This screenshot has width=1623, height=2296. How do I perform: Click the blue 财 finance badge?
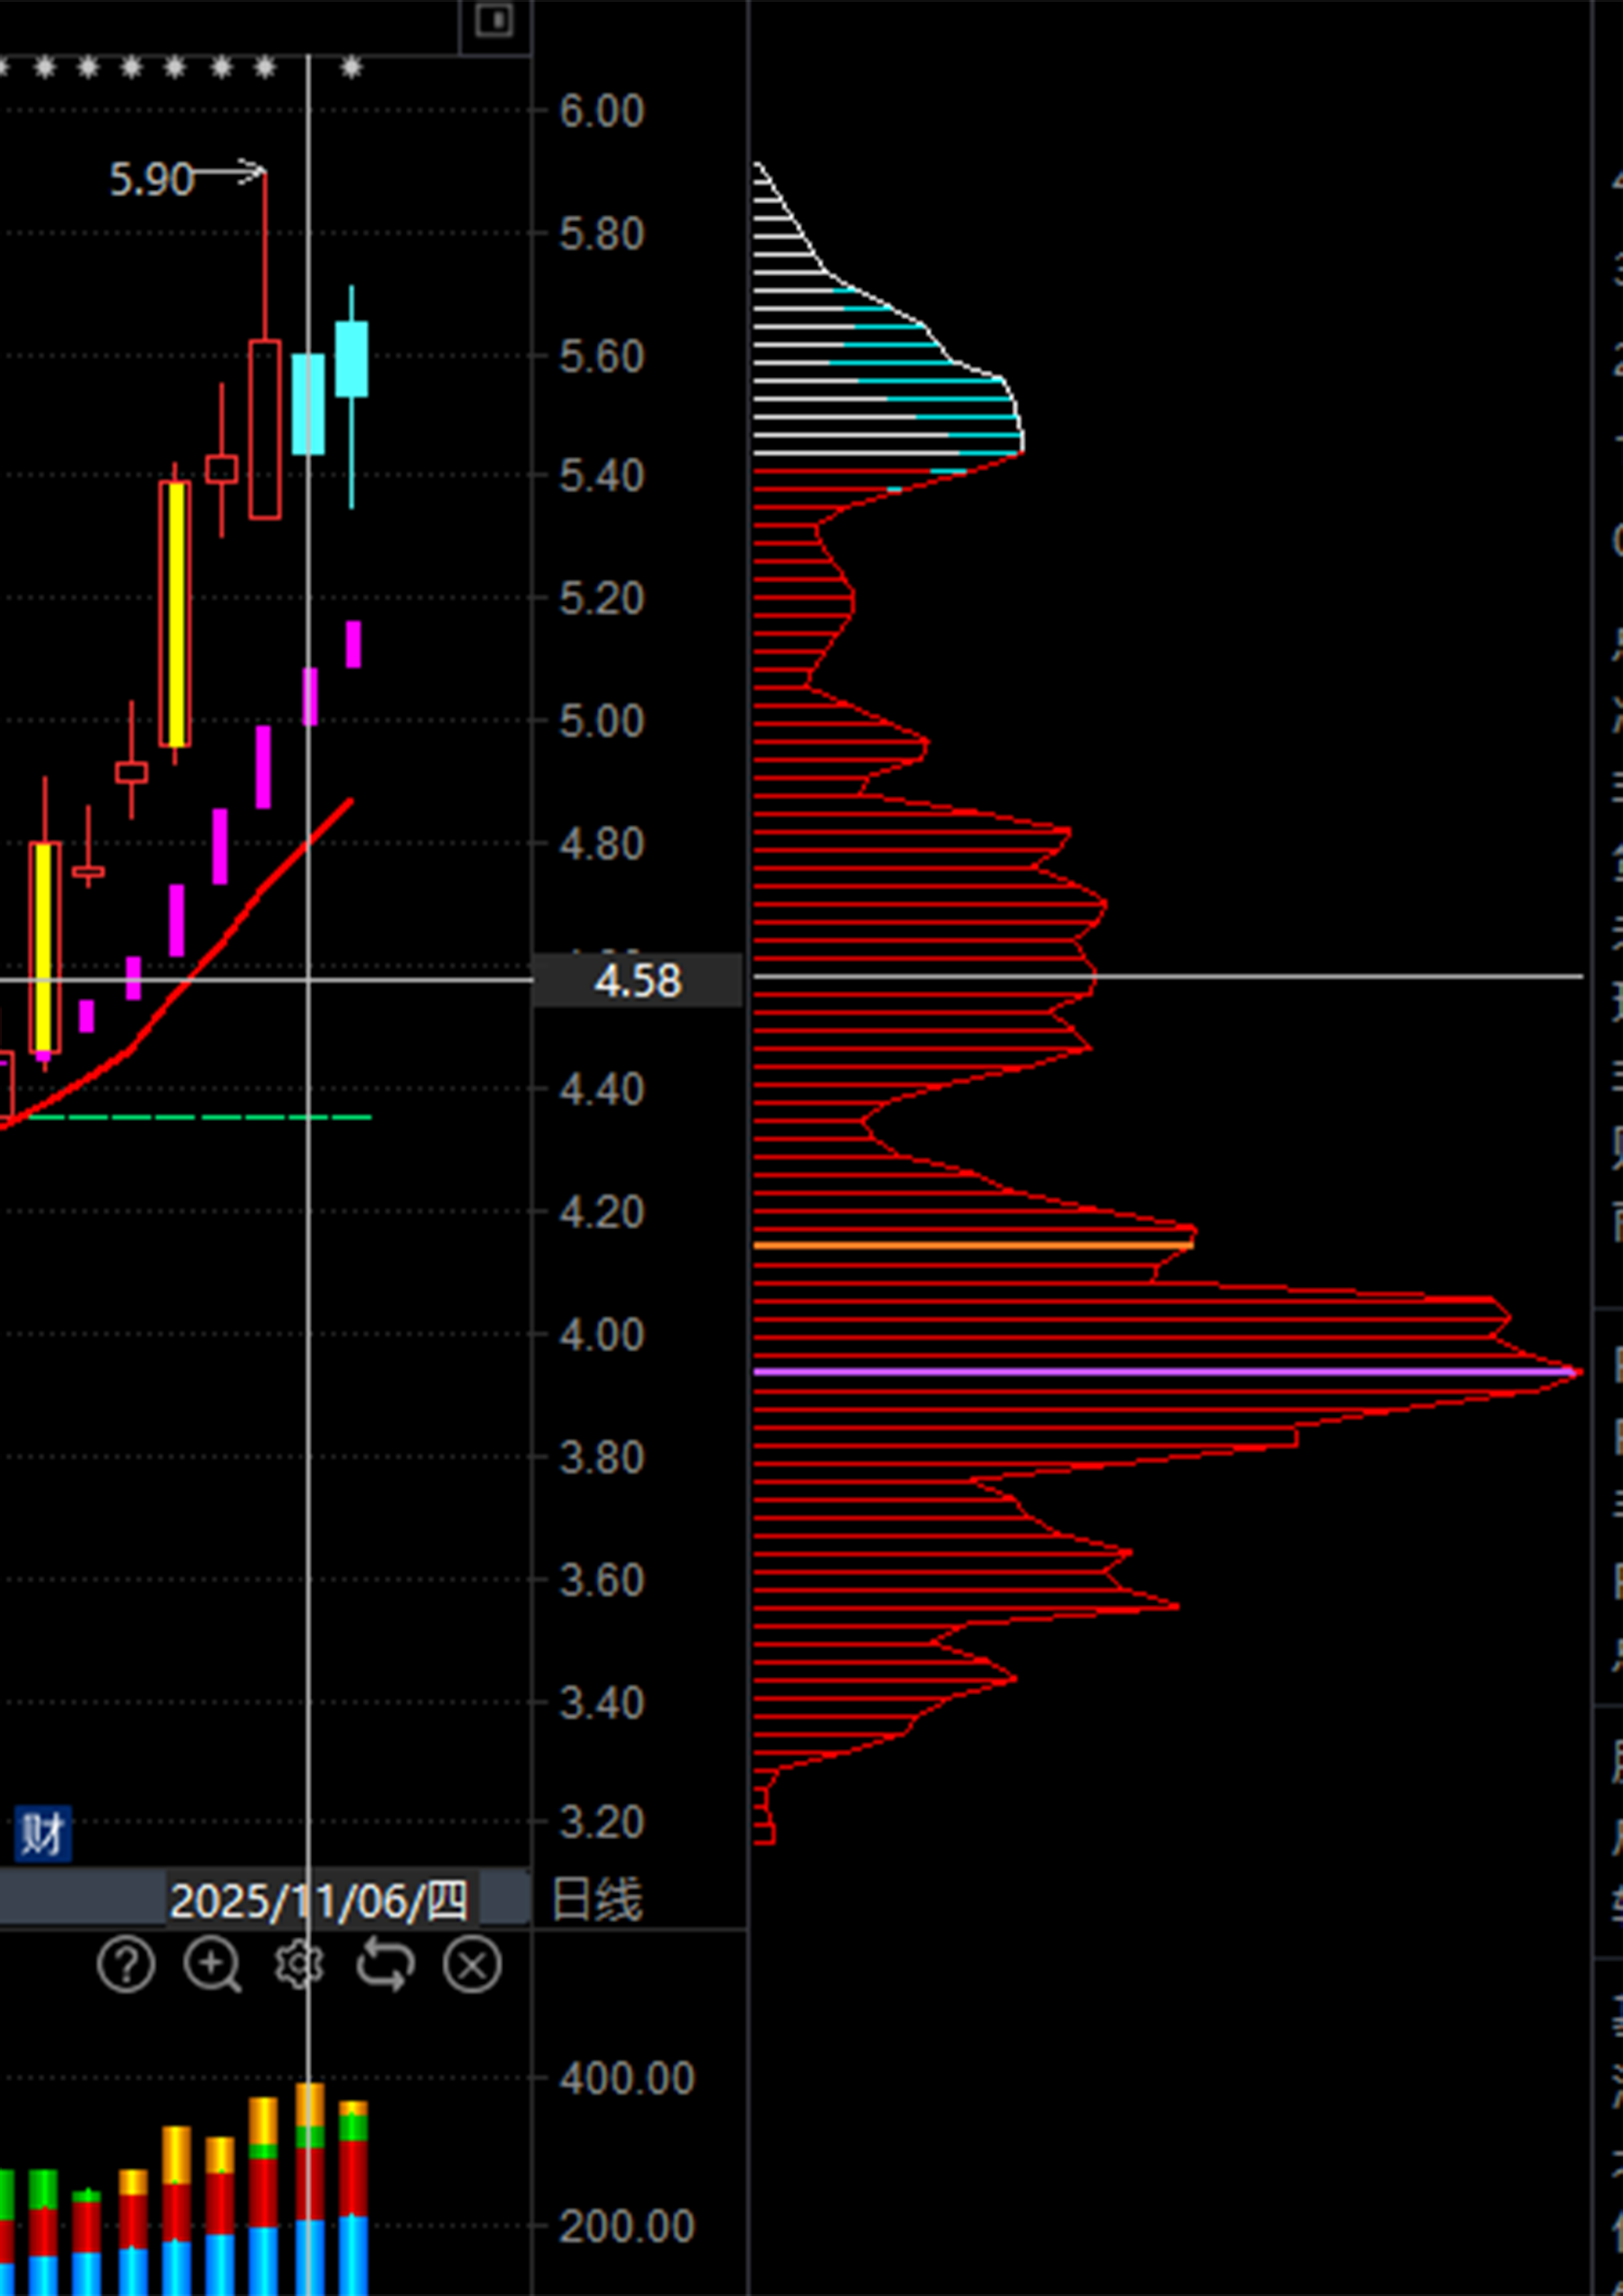[x=43, y=1834]
